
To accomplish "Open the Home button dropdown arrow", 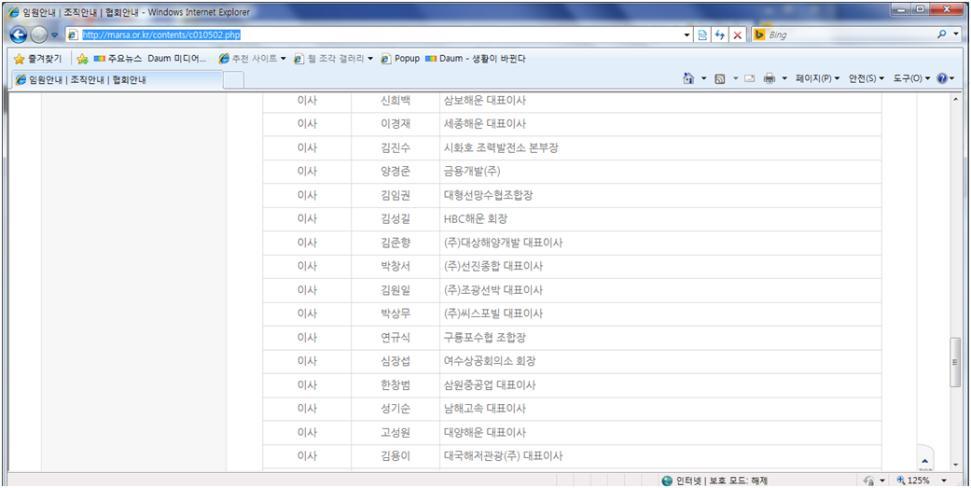I will 704,79.
